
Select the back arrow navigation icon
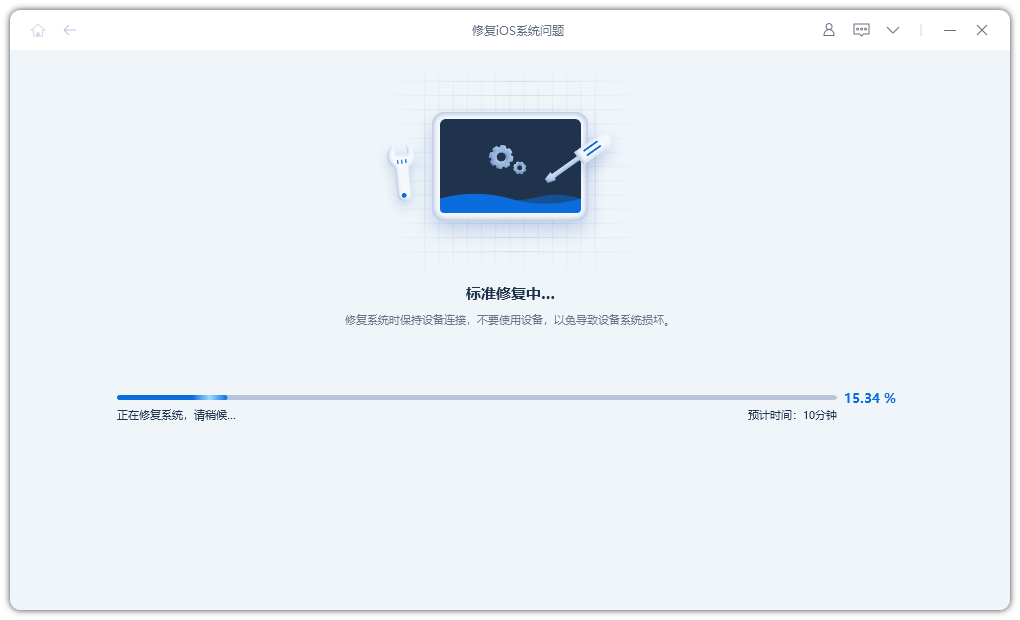pos(70,30)
